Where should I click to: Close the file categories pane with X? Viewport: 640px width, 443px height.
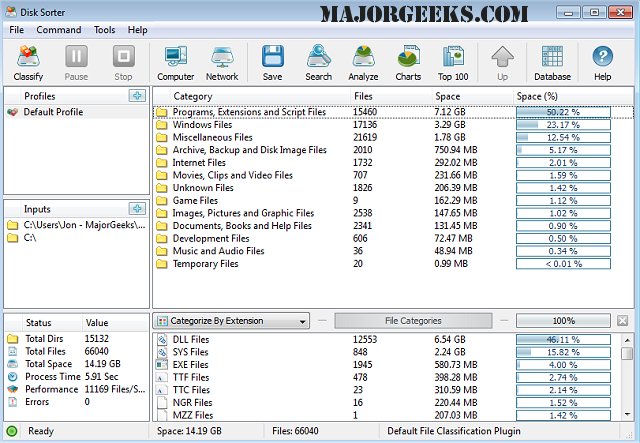pos(622,321)
